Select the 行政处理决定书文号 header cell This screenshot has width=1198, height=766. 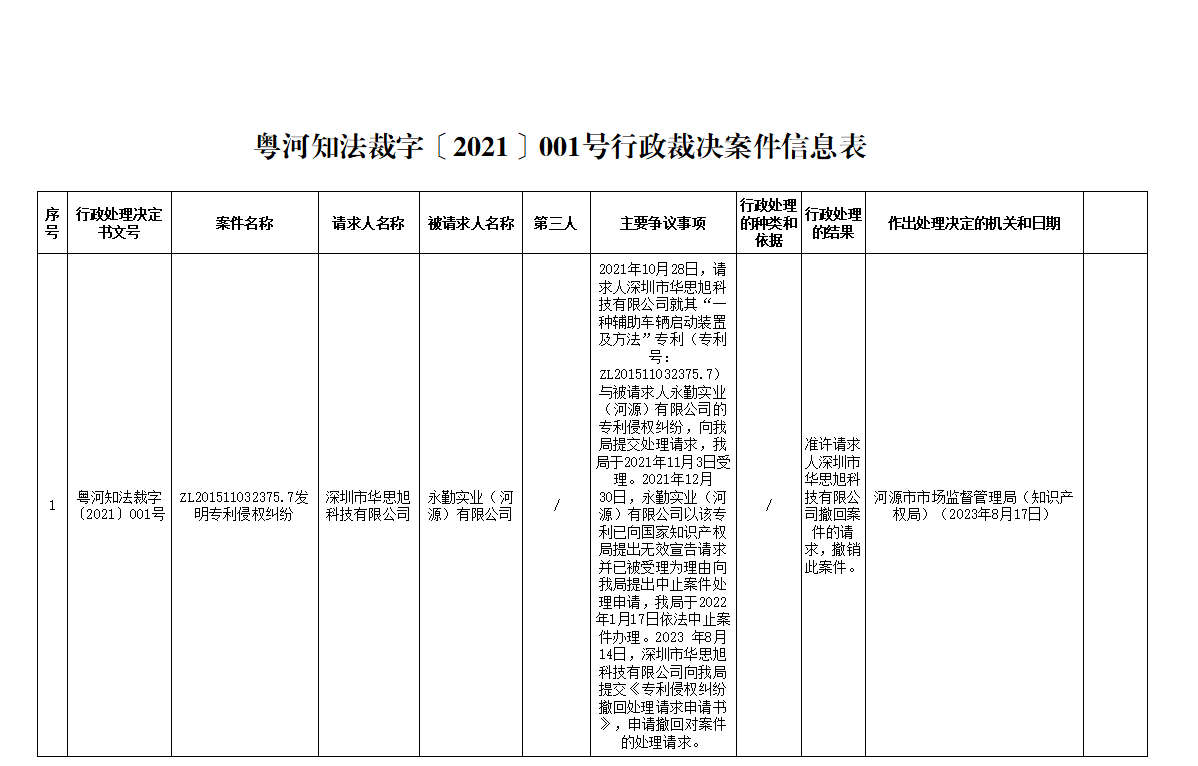[x=119, y=223]
